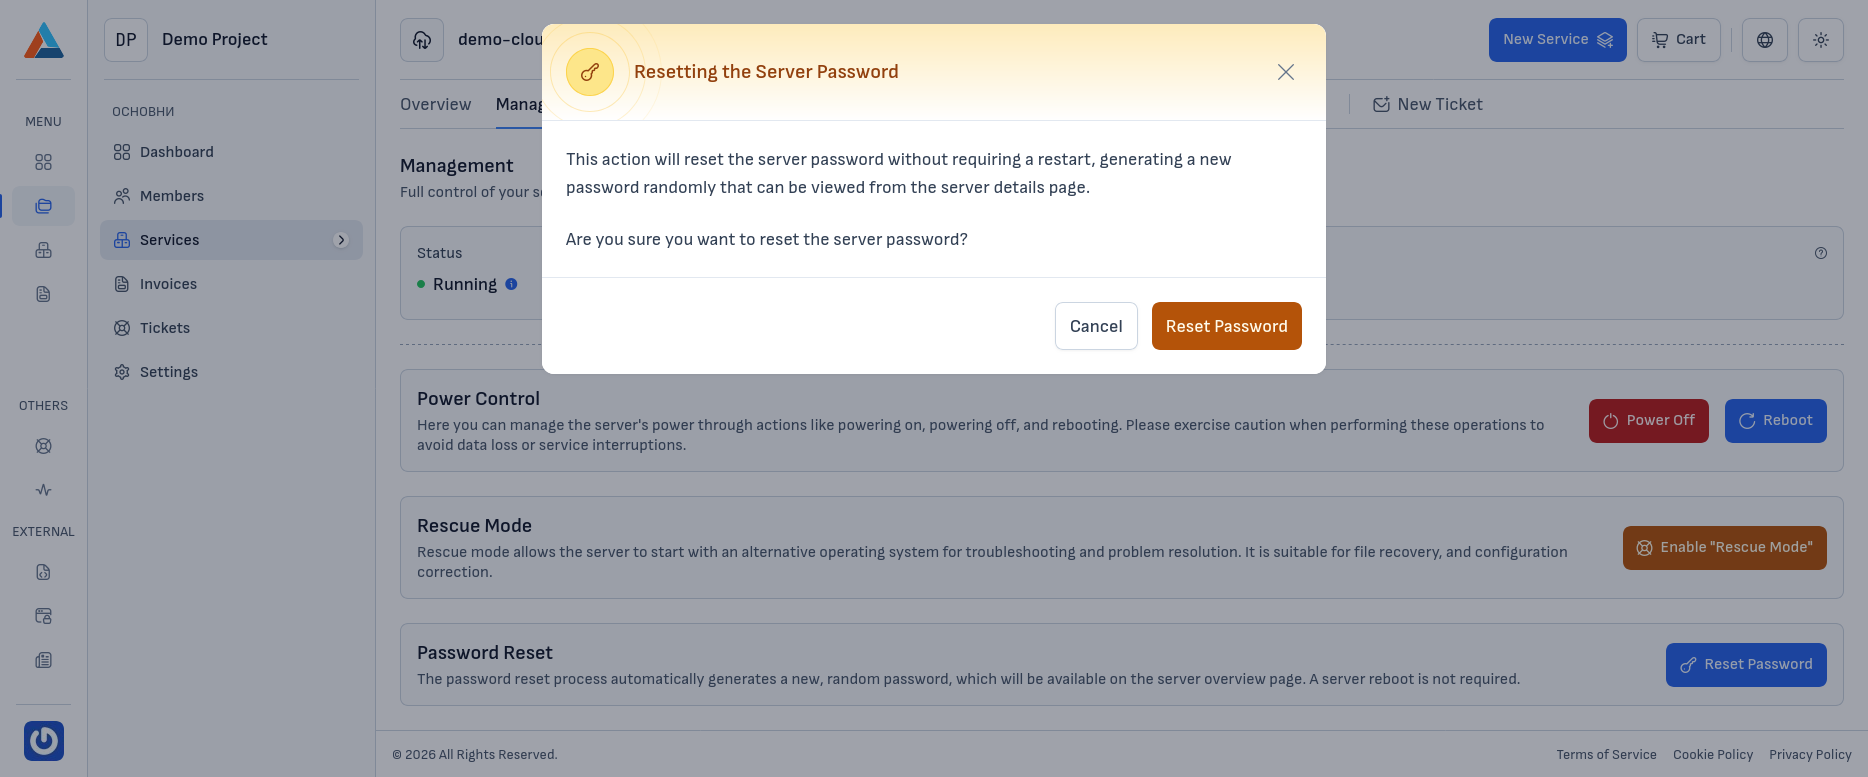Viewport: 1868px width, 777px height.
Task: Click the Tickets sidebar item
Action: click(x=164, y=328)
